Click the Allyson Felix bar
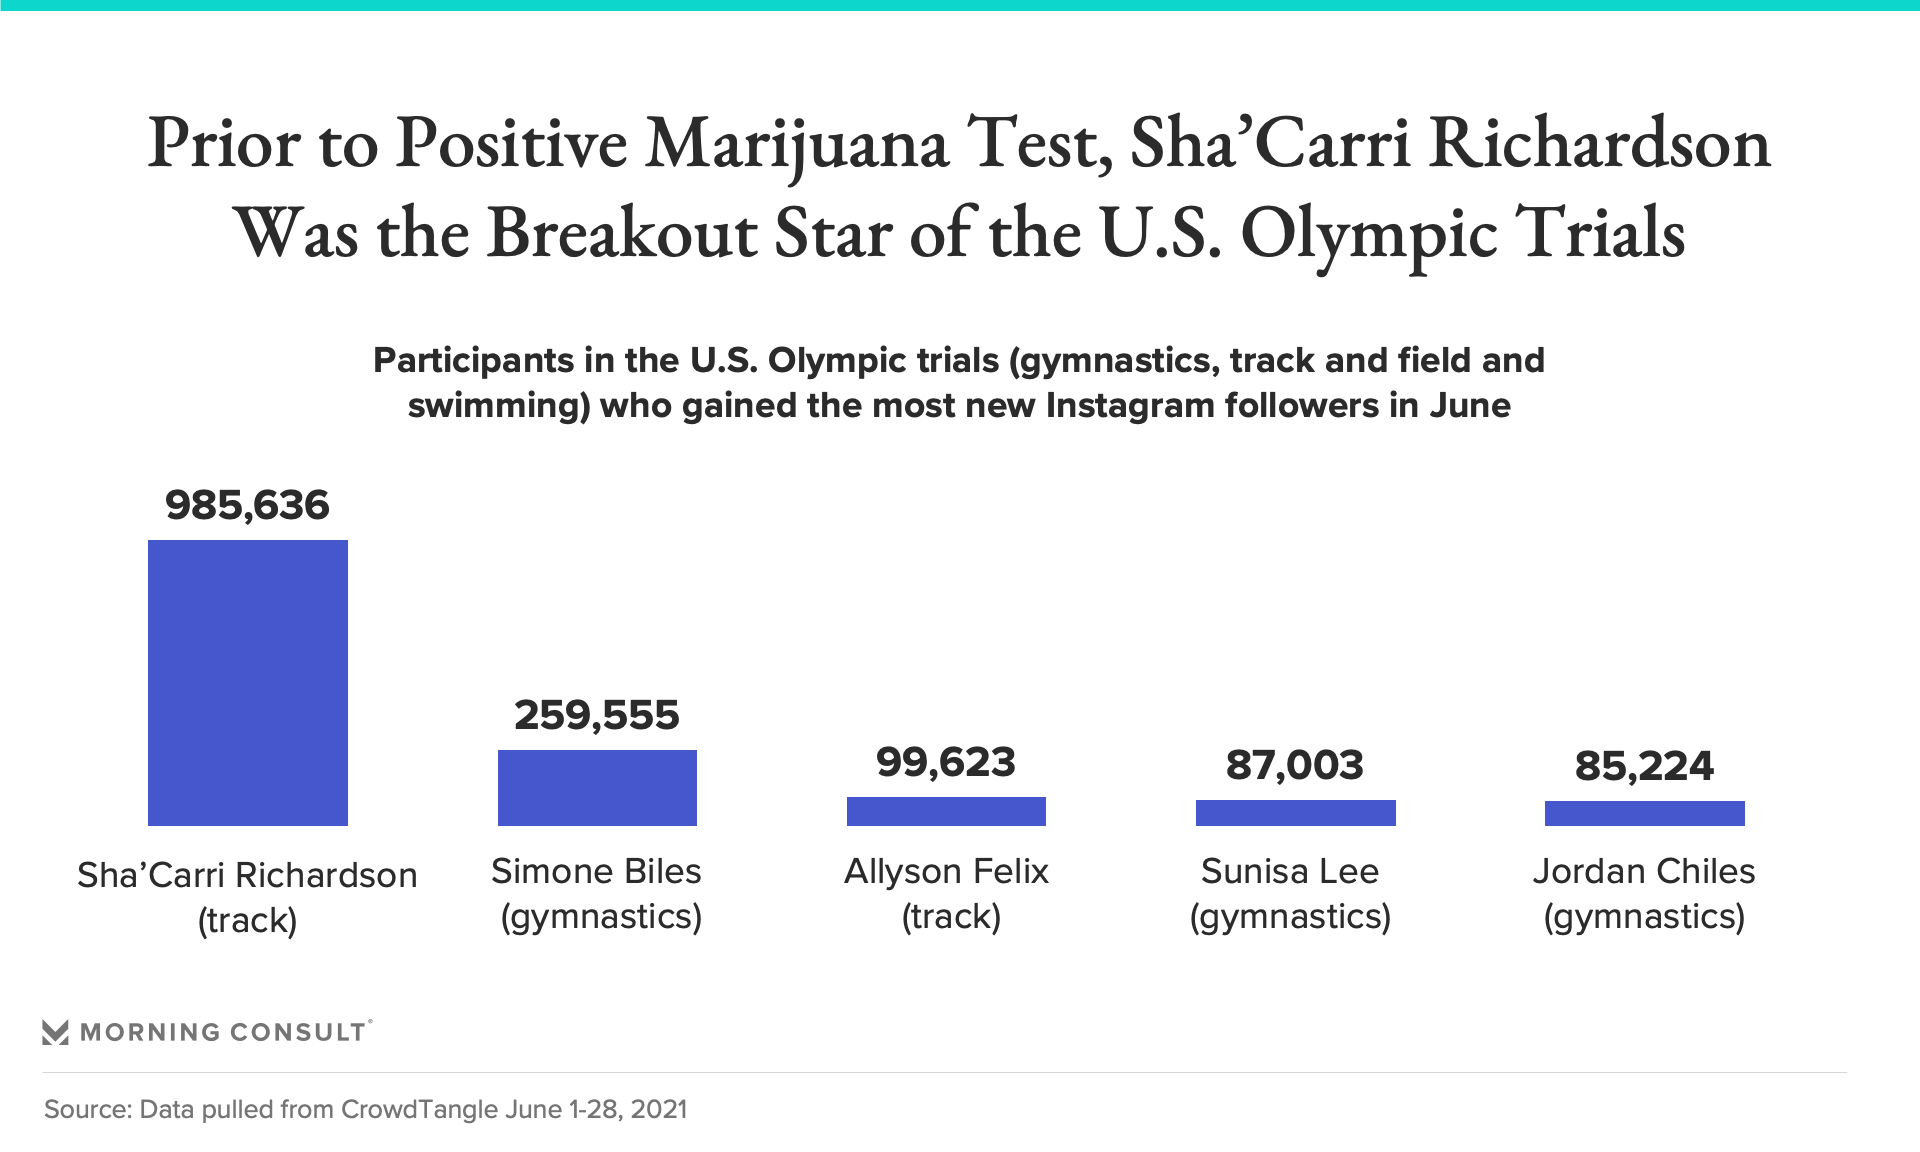Image resolution: width=1920 pixels, height=1152 pixels. point(946,811)
